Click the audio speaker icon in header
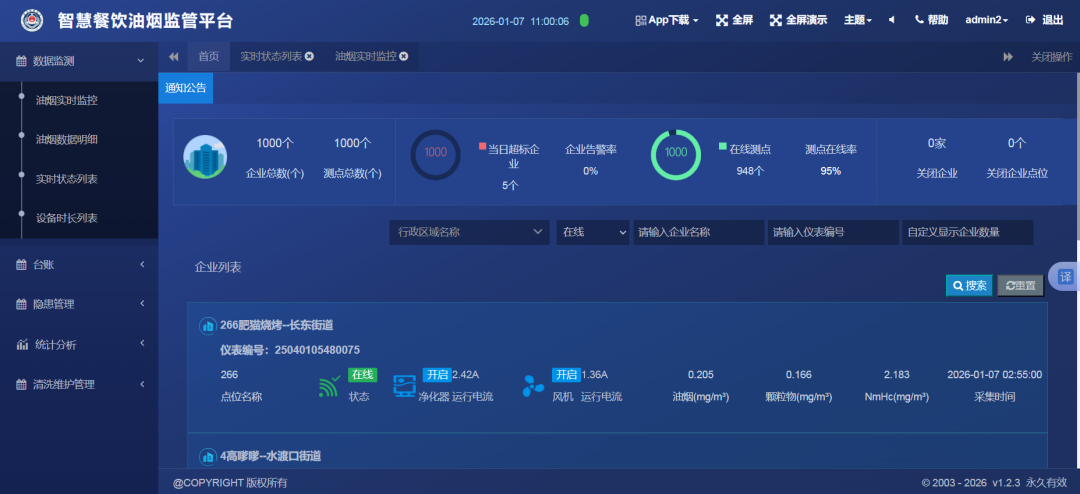This screenshot has height=494, width=1080. point(891,20)
